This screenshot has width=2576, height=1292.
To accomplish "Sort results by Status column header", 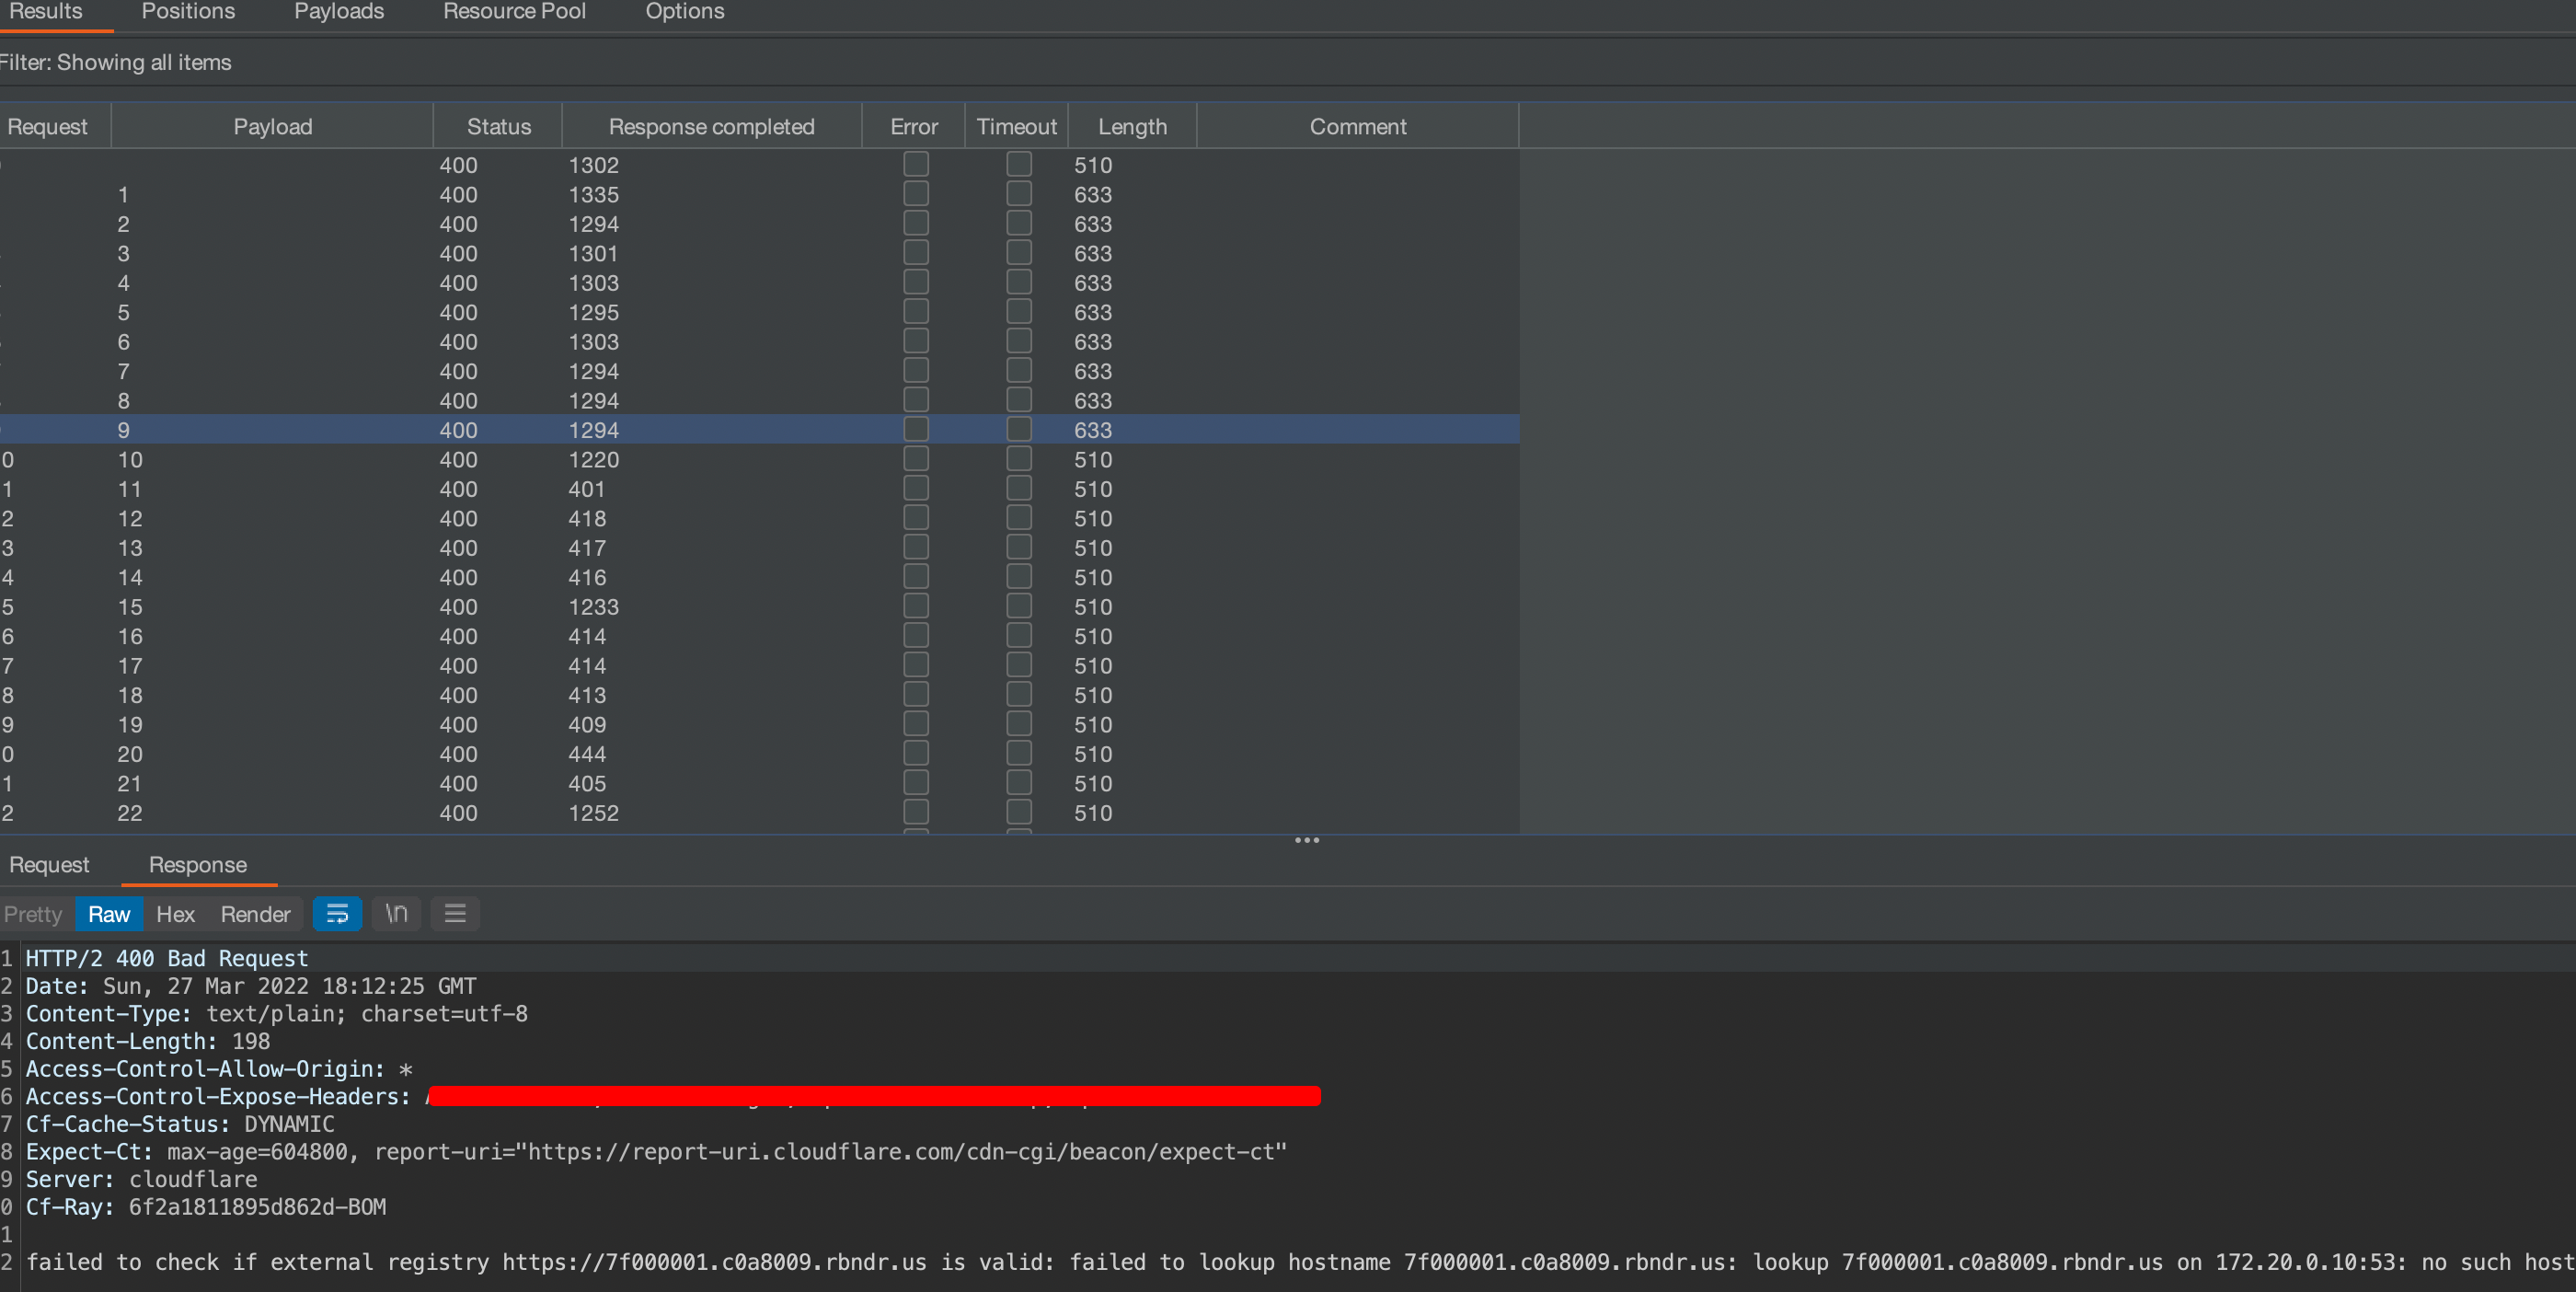I will click(x=498, y=127).
